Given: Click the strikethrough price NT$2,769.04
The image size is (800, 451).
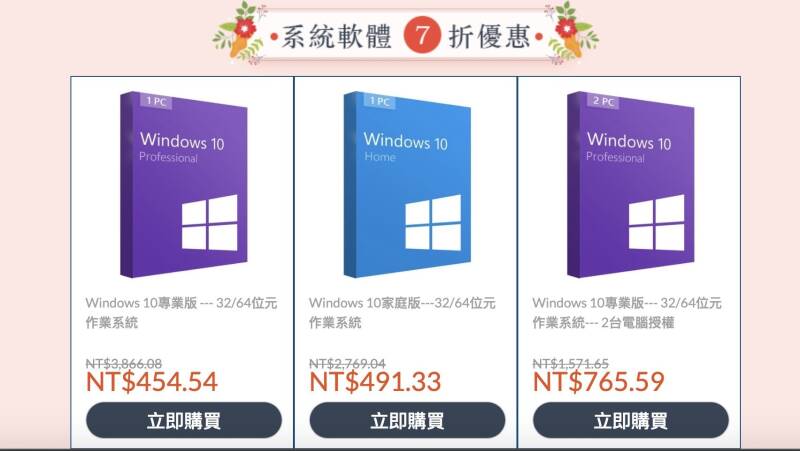Looking at the screenshot, I should click(347, 364).
